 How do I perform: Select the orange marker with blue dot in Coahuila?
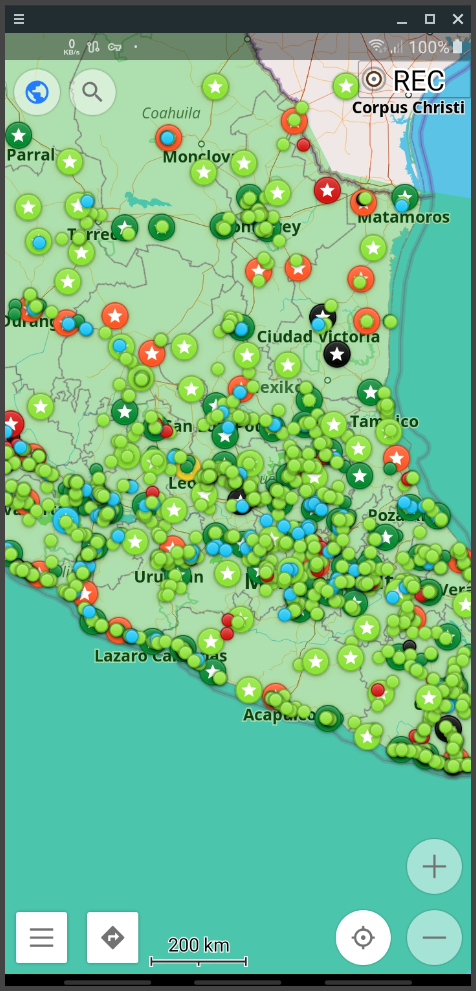168,138
